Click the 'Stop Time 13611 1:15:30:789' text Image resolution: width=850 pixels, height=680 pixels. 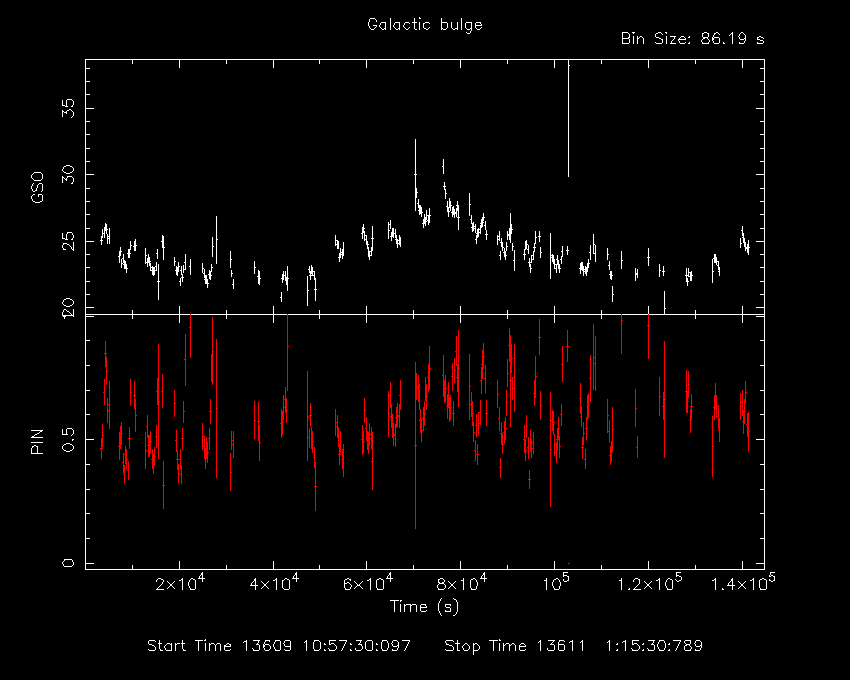(x=574, y=646)
